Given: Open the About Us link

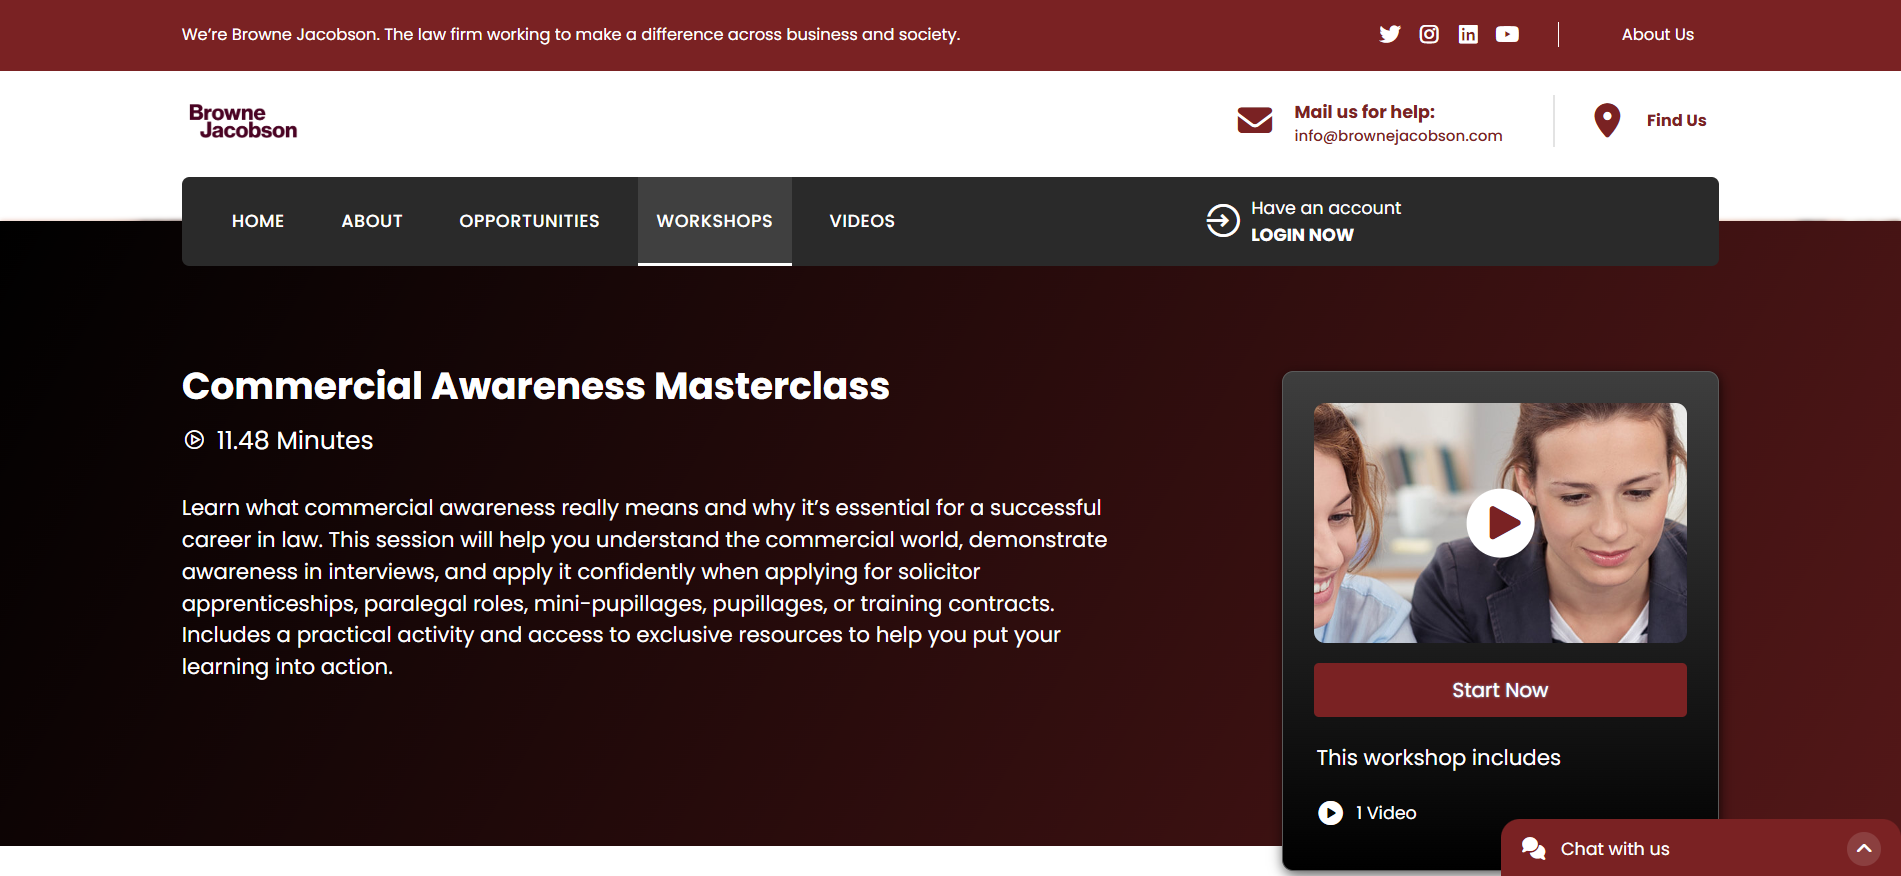Looking at the screenshot, I should (1657, 34).
